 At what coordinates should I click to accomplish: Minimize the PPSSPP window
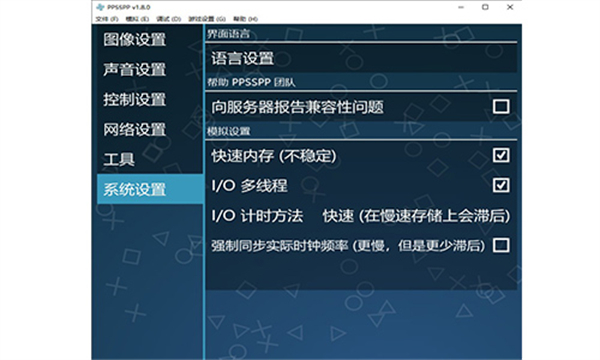pyautogui.click(x=461, y=7)
